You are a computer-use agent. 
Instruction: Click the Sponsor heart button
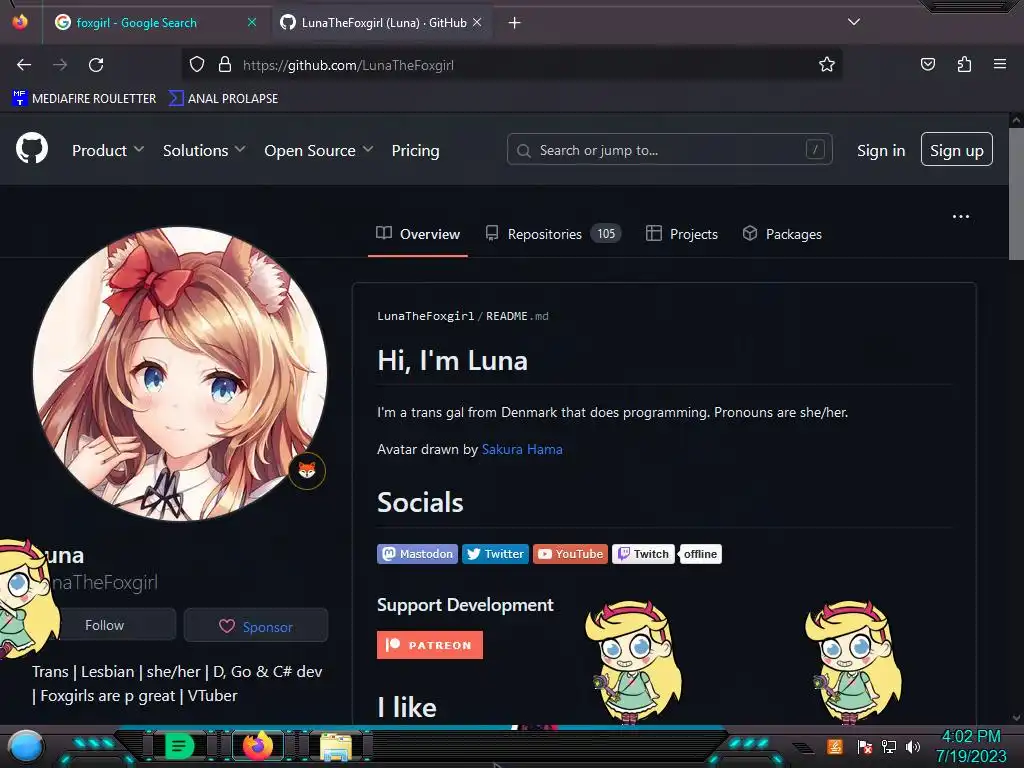(x=256, y=626)
